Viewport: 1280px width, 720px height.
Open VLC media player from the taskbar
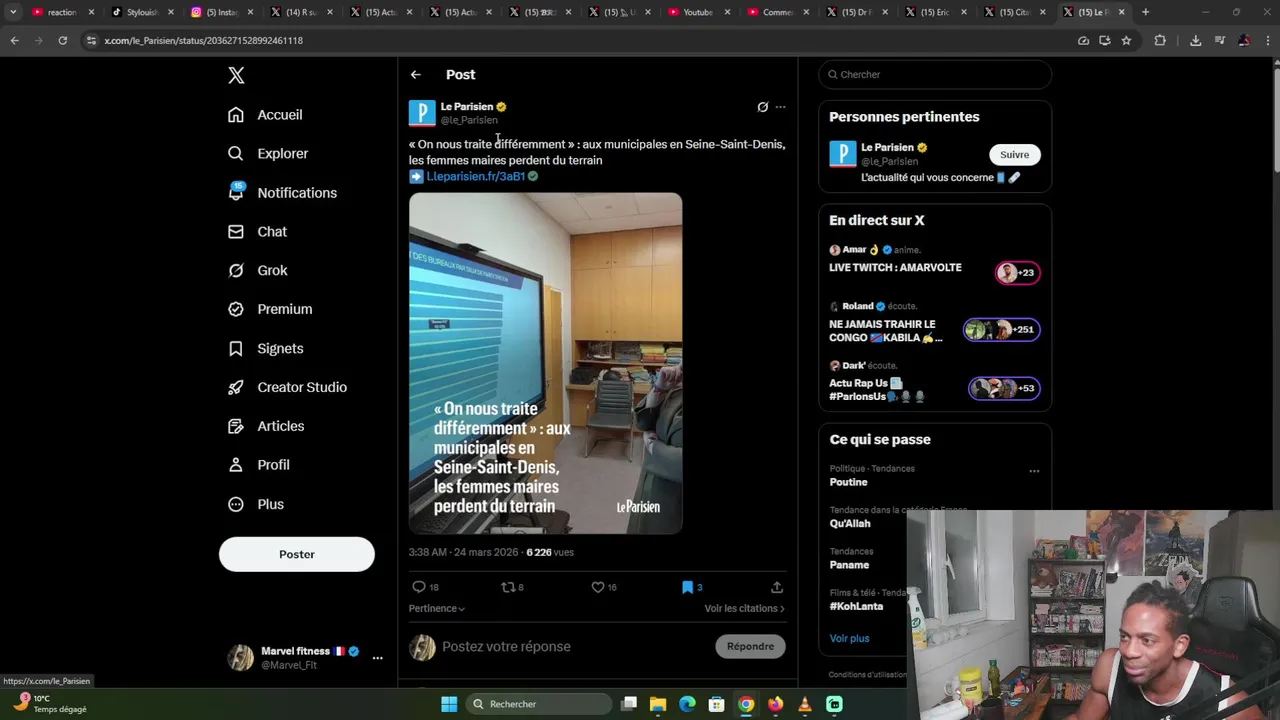804,705
